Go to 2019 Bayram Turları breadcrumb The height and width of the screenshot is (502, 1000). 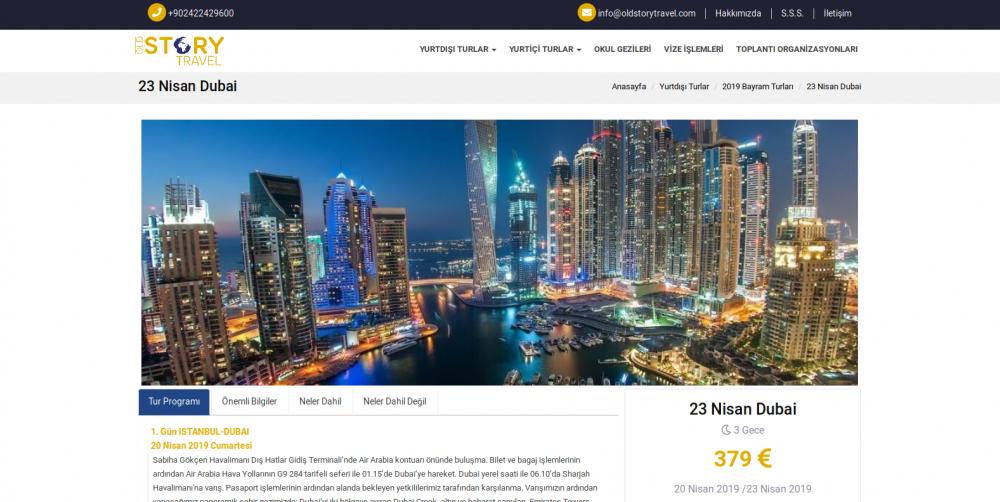coord(758,87)
